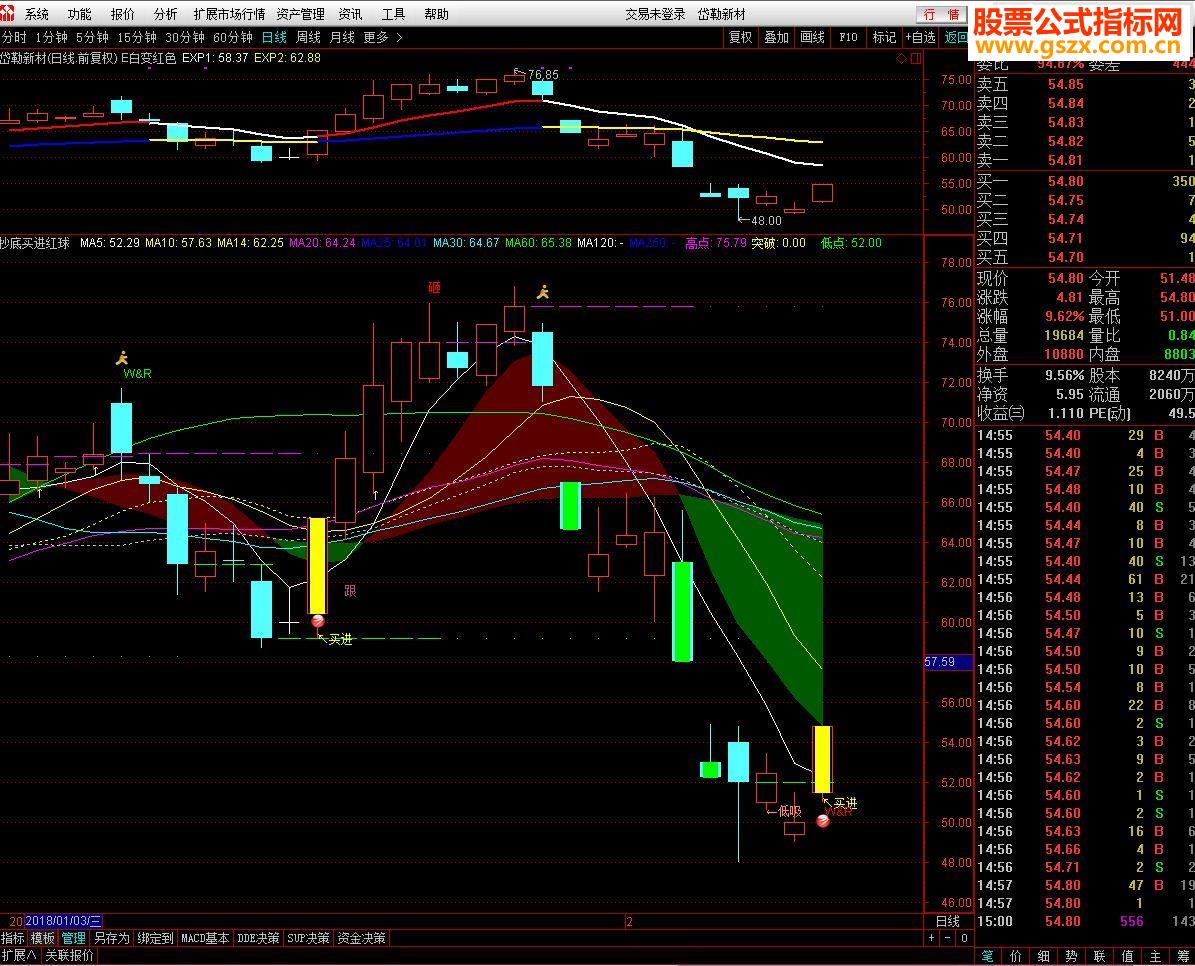The height and width of the screenshot is (966, 1195).
Task: Click the red ball marker near 50.00
Action: (823, 820)
